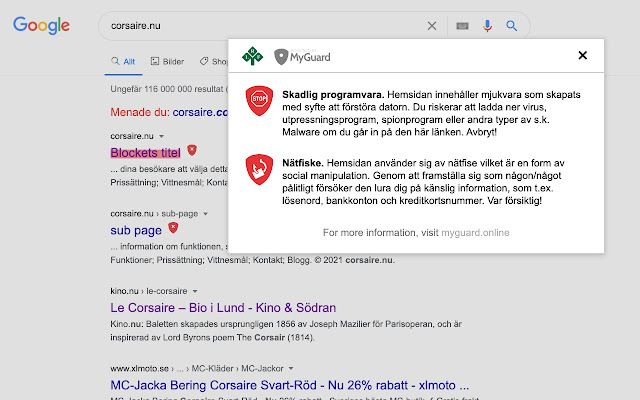Viewport: 640px width, 400px height.
Task: Click the blue magnifier search button
Action: pos(512,26)
